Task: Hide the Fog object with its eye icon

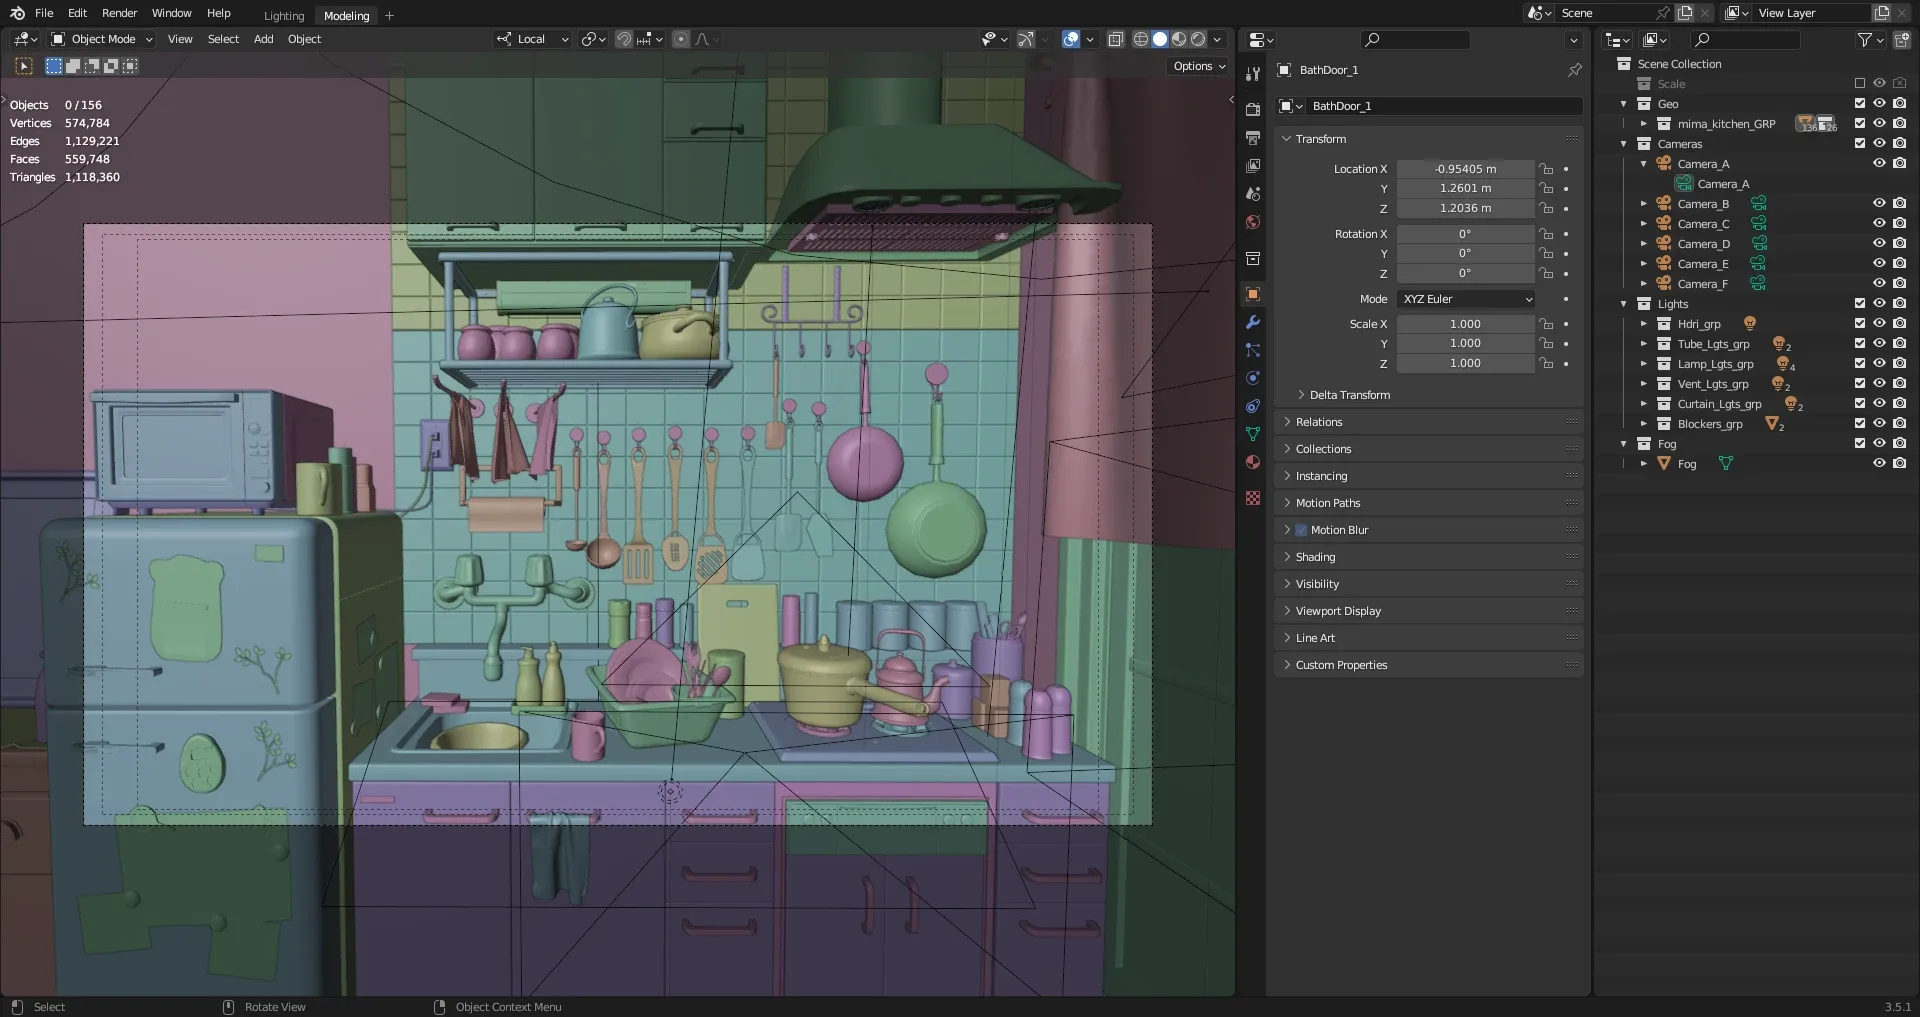Action: coord(1879,464)
